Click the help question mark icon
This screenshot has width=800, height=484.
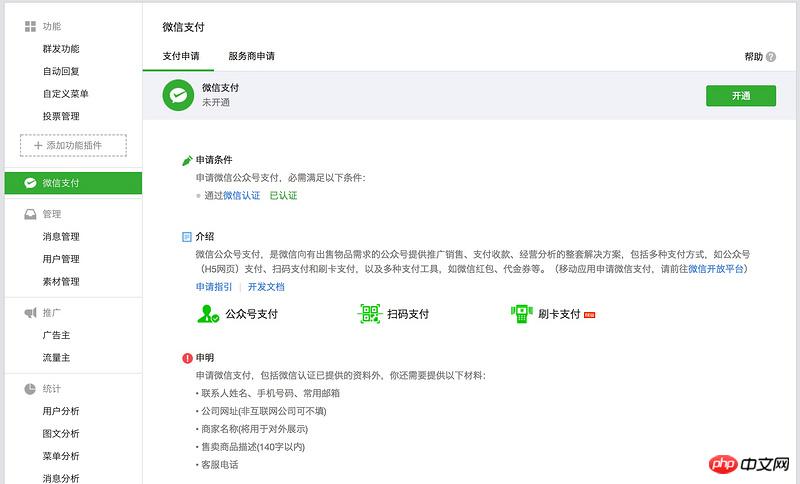[x=771, y=57]
